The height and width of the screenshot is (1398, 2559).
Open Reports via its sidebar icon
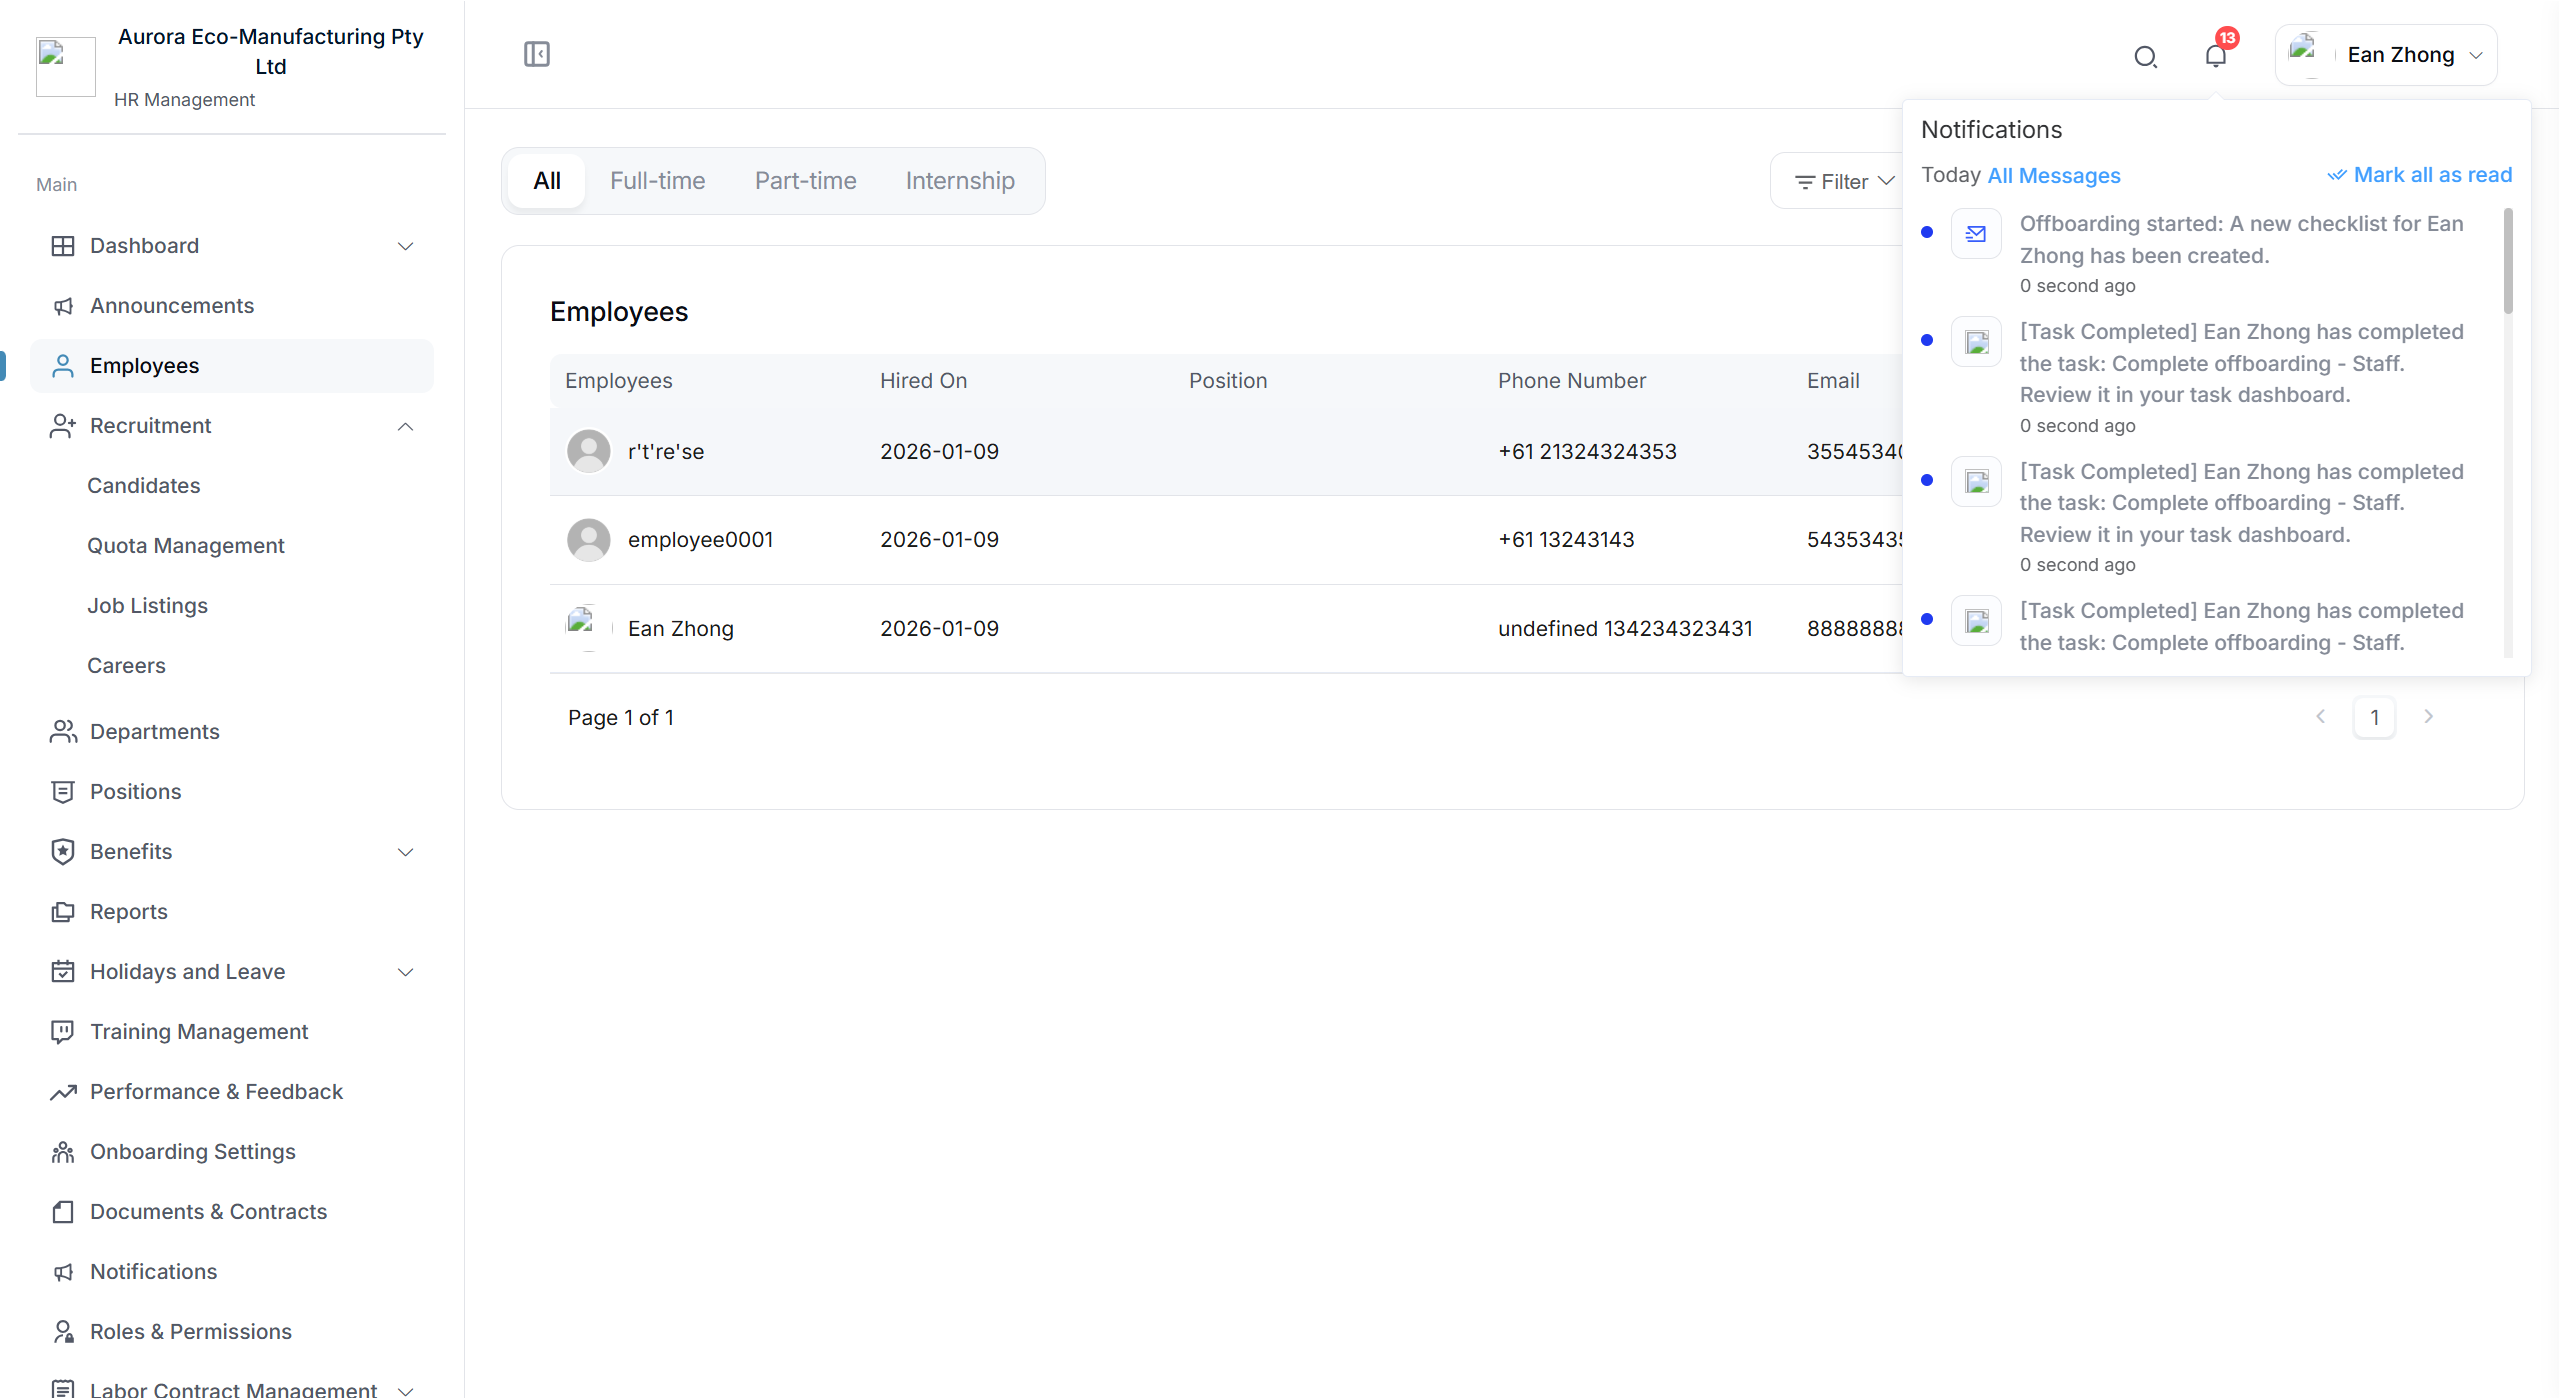[63, 911]
